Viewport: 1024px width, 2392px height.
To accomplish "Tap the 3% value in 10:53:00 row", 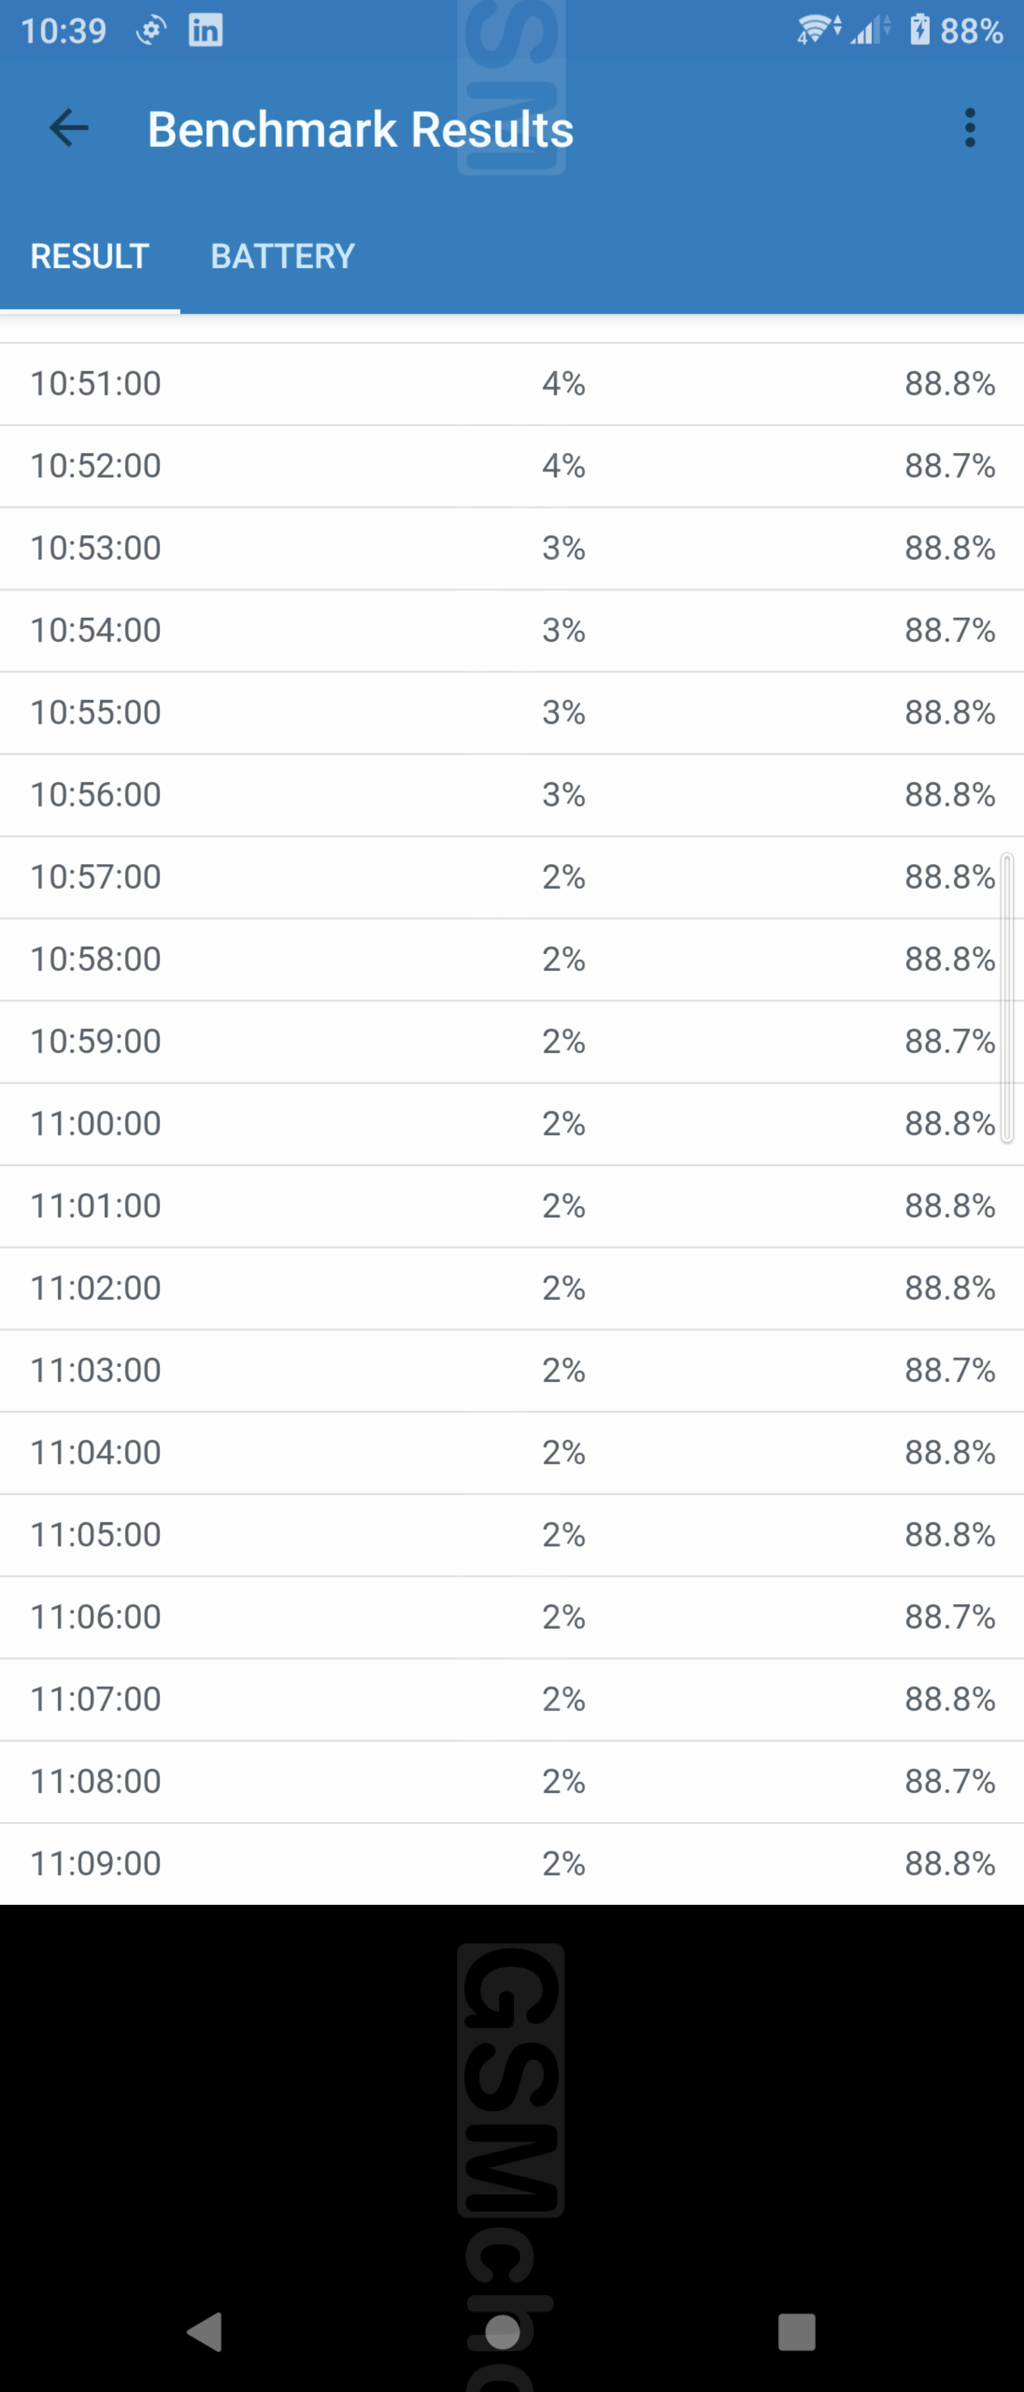I will tap(563, 549).
